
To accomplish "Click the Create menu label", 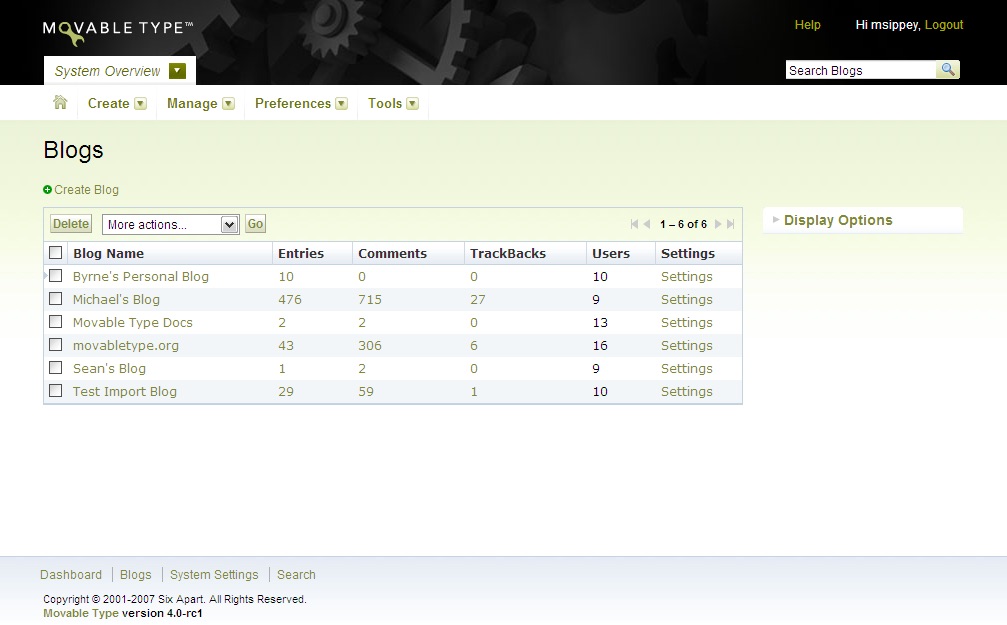I will [x=109, y=103].
